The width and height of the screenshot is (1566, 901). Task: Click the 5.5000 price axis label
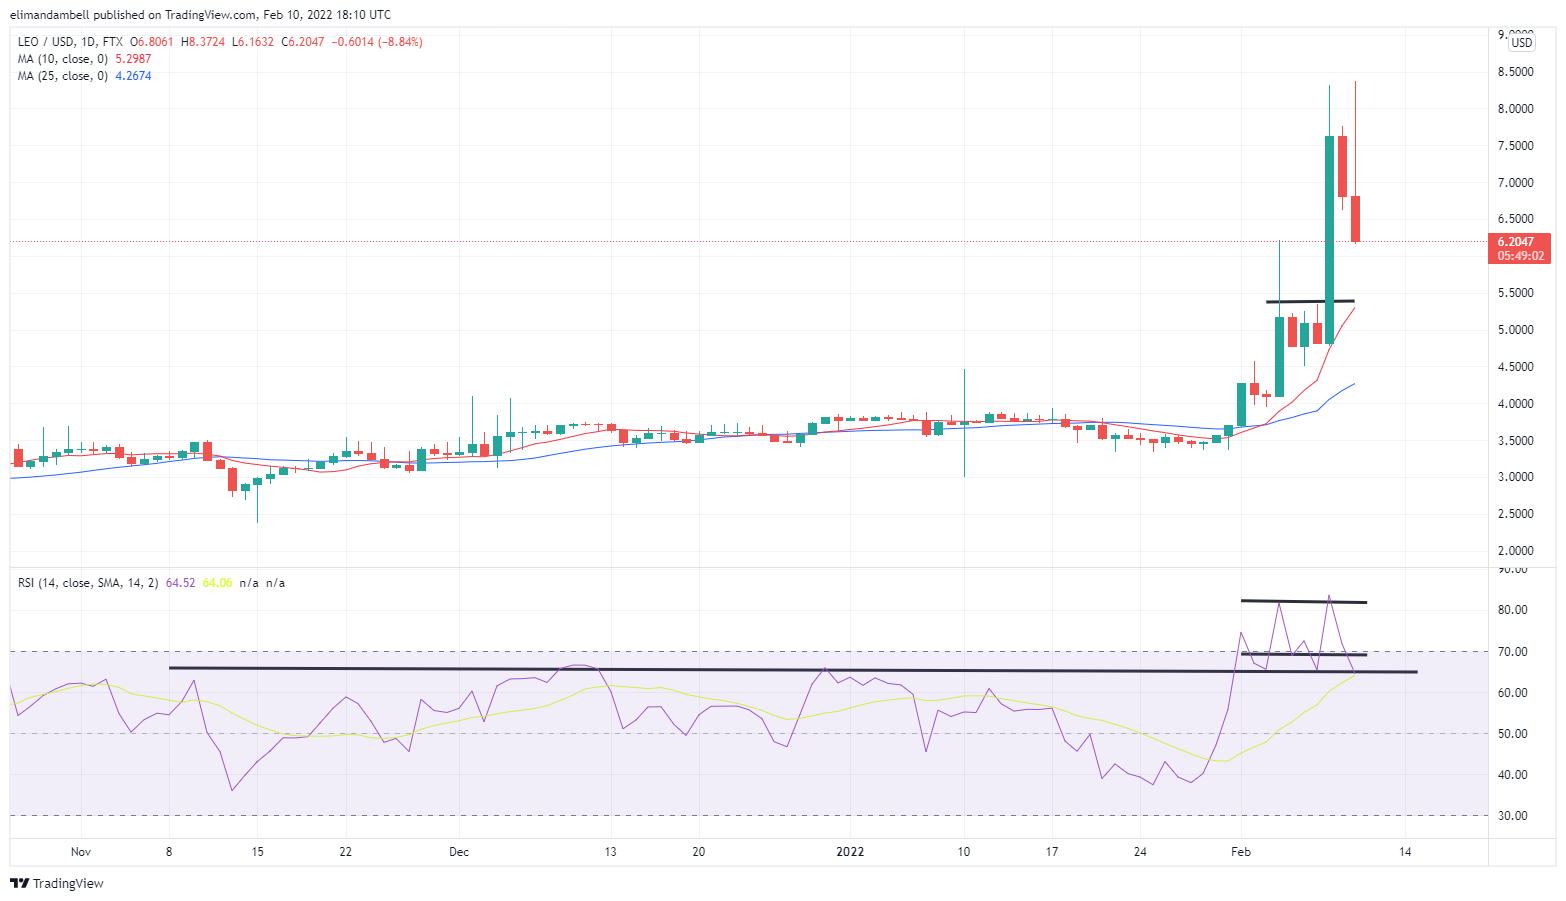tap(1516, 293)
